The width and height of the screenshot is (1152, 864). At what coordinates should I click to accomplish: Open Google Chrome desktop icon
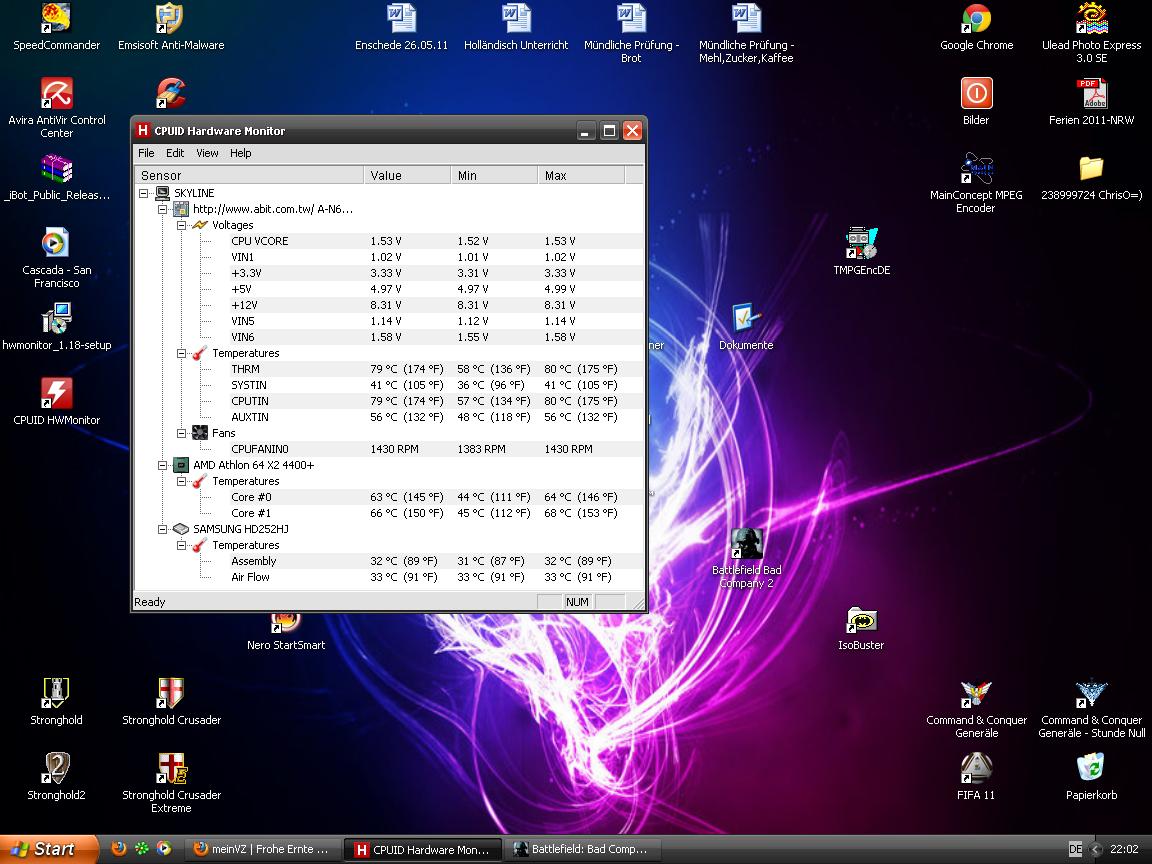click(x=976, y=19)
